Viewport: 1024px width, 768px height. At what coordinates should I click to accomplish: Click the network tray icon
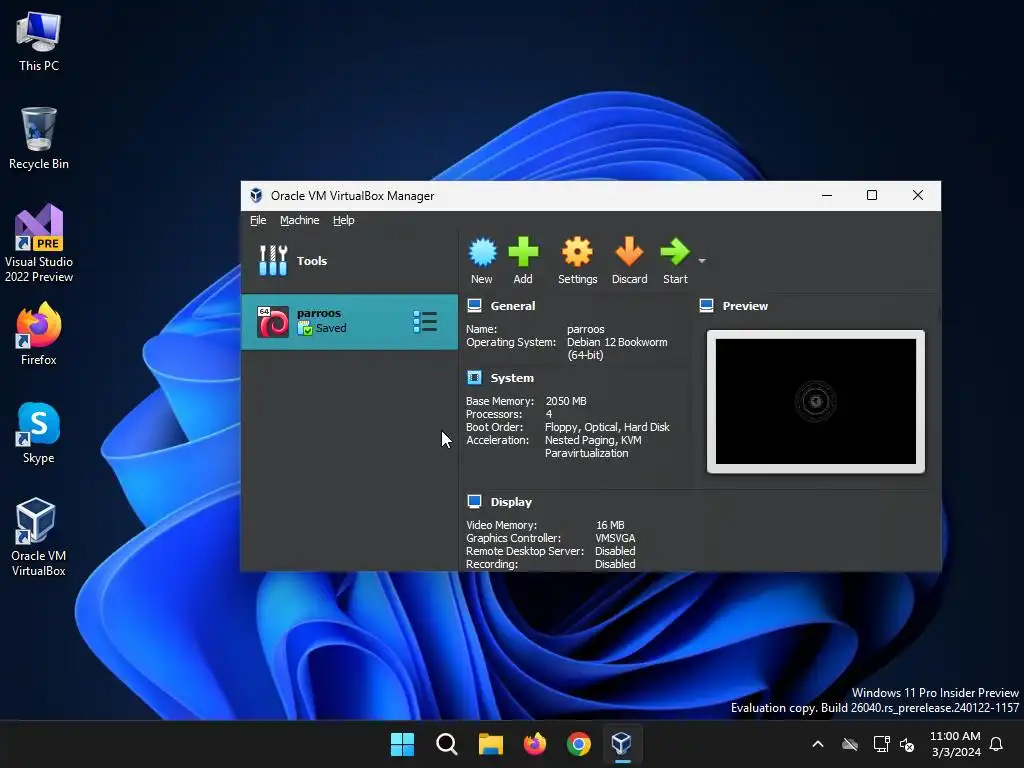881,744
